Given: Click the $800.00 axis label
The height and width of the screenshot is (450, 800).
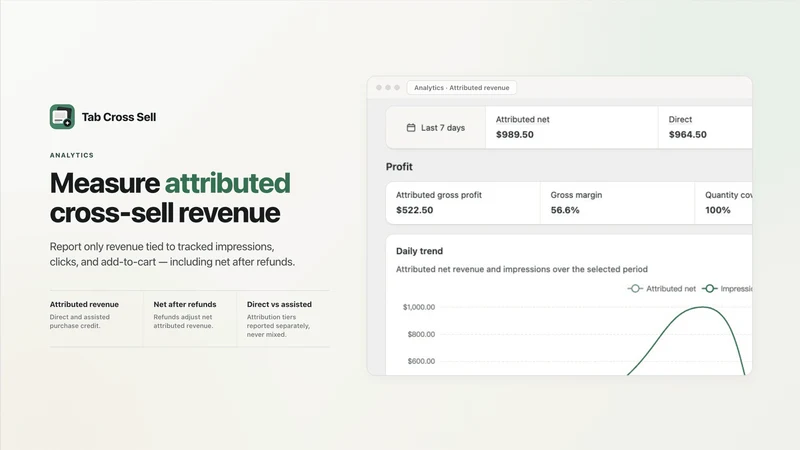Looking at the screenshot, I should click(x=421, y=334).
